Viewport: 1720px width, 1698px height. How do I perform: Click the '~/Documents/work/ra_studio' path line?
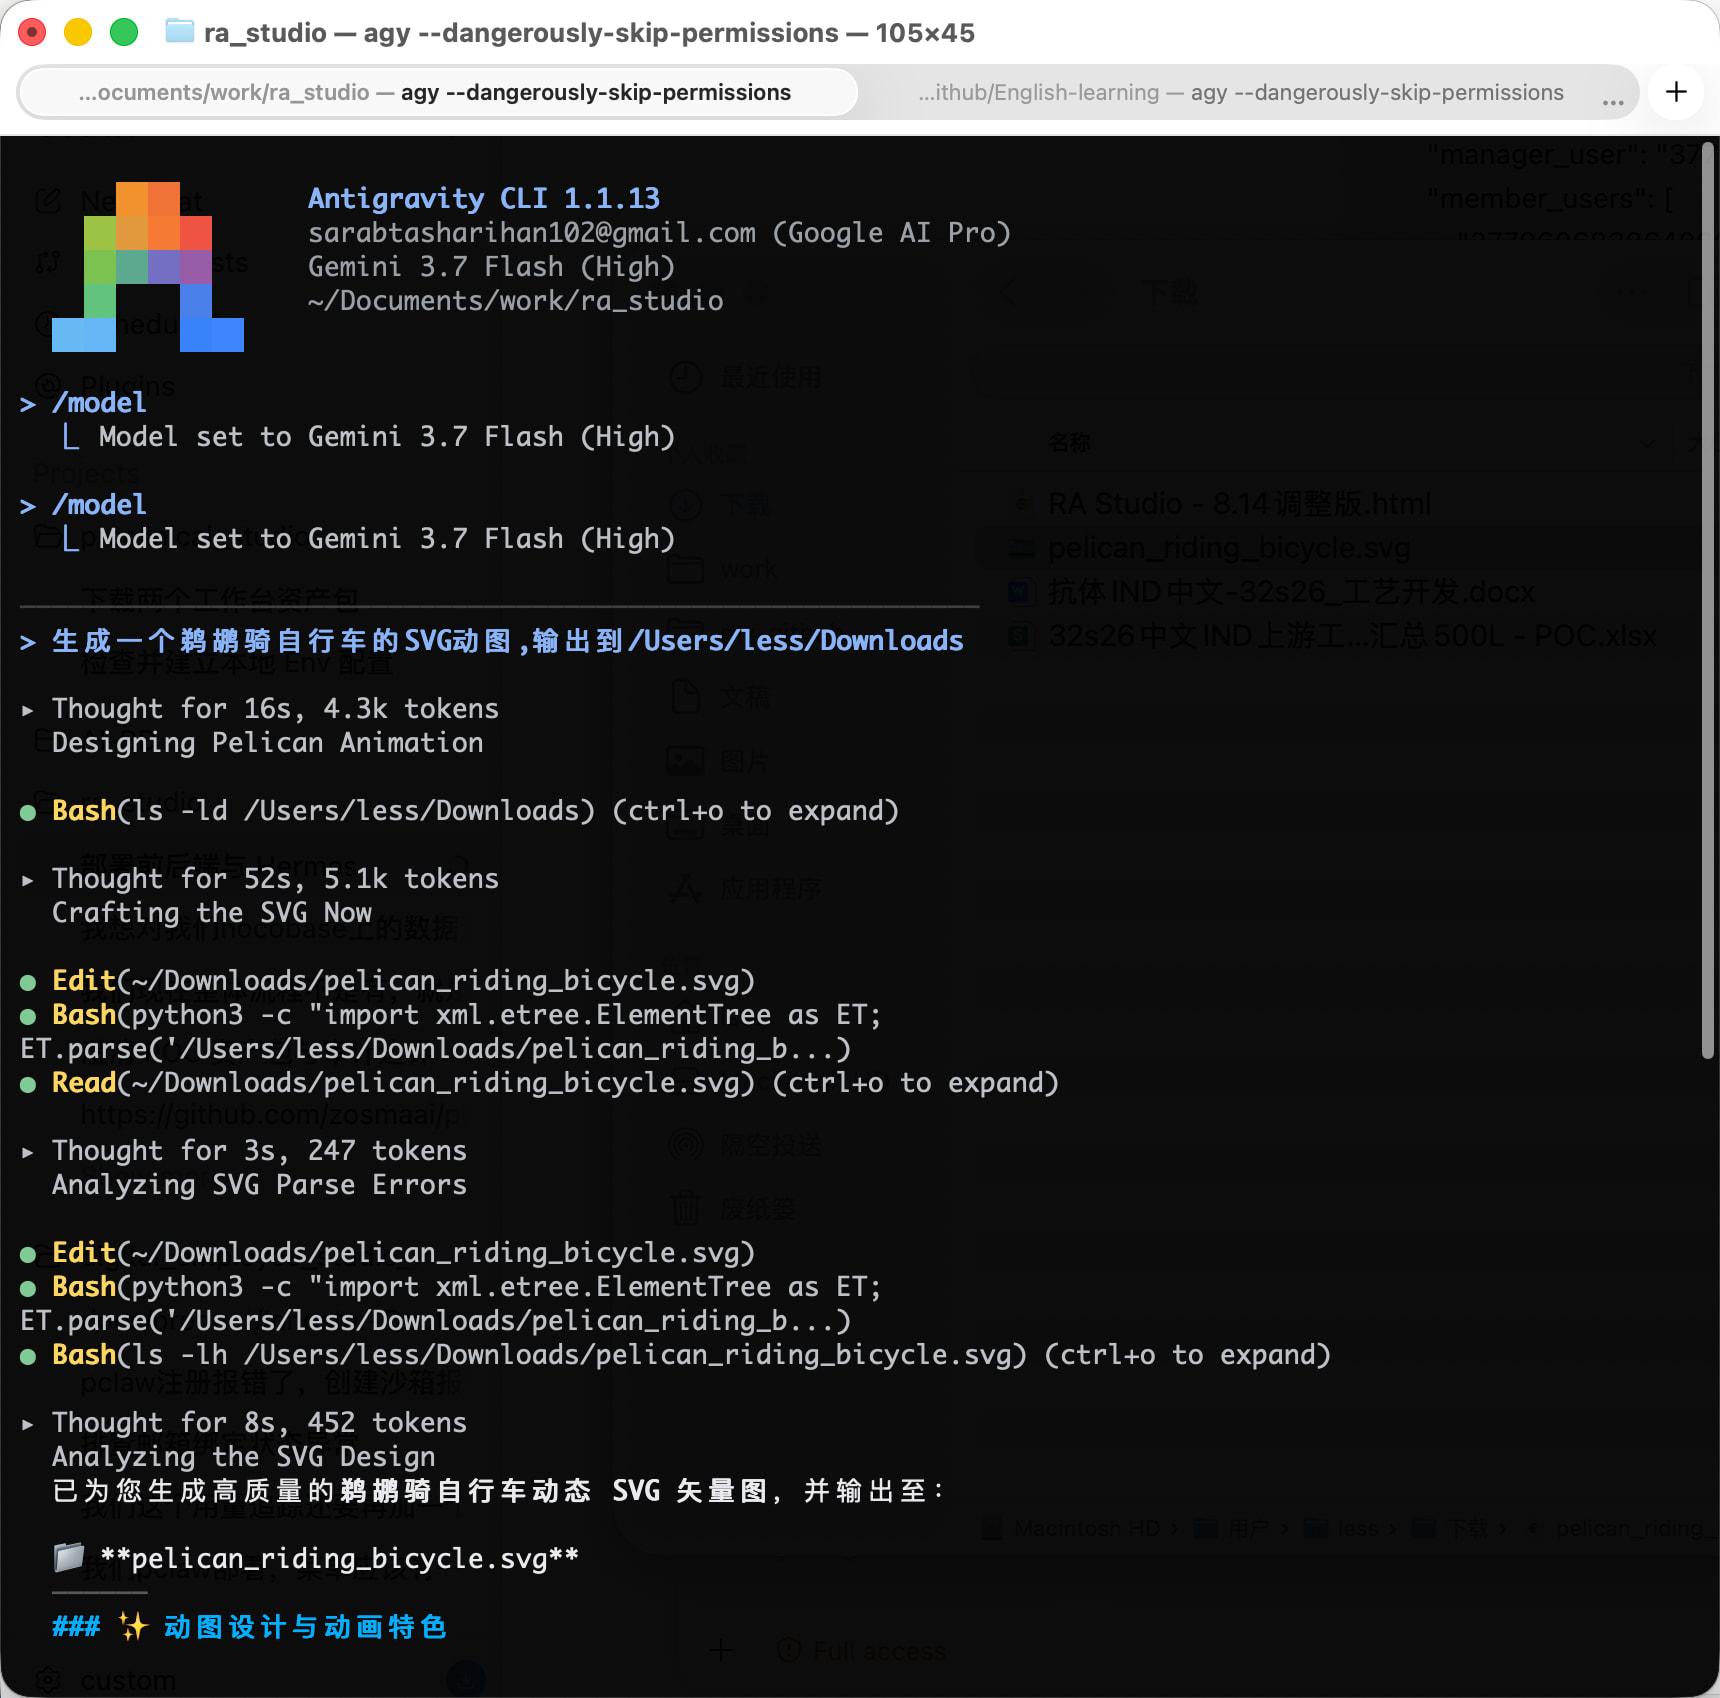(515, 301)
